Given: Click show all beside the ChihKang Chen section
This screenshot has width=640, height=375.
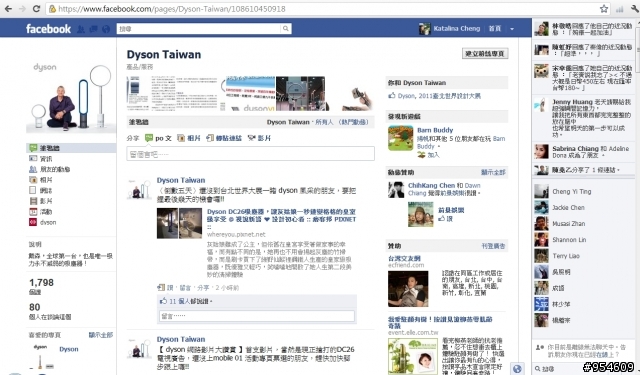Looking at the screenshot, I should click(493, 172).
